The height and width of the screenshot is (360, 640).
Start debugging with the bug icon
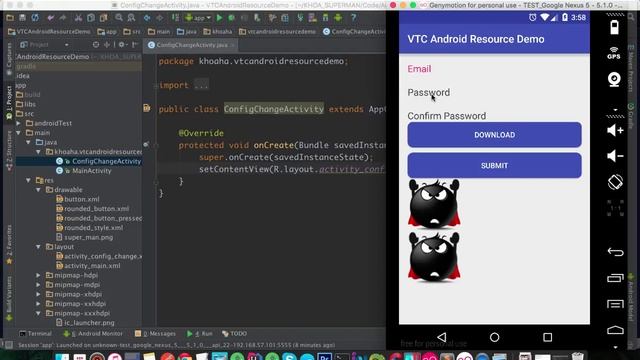pyautogui.click(x=231, y=18)
